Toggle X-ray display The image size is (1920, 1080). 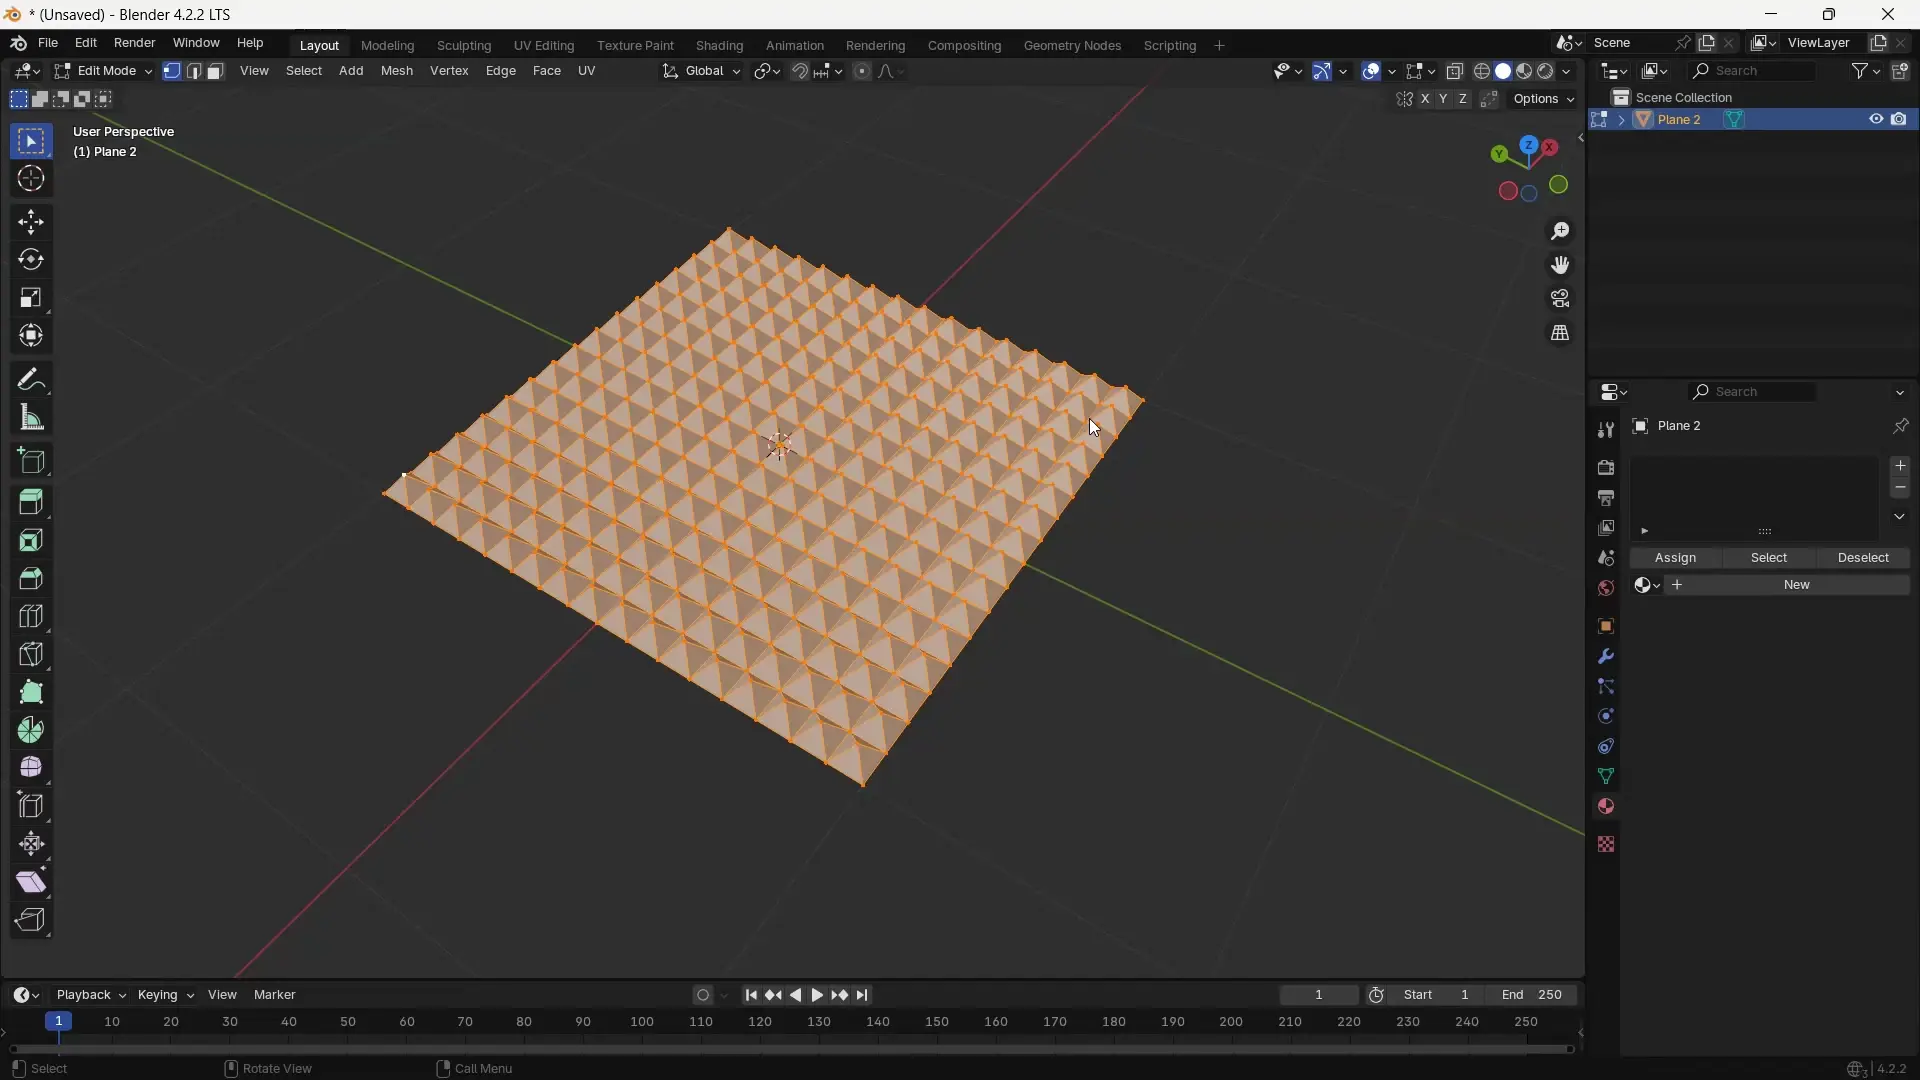[x=1455, y=72]
